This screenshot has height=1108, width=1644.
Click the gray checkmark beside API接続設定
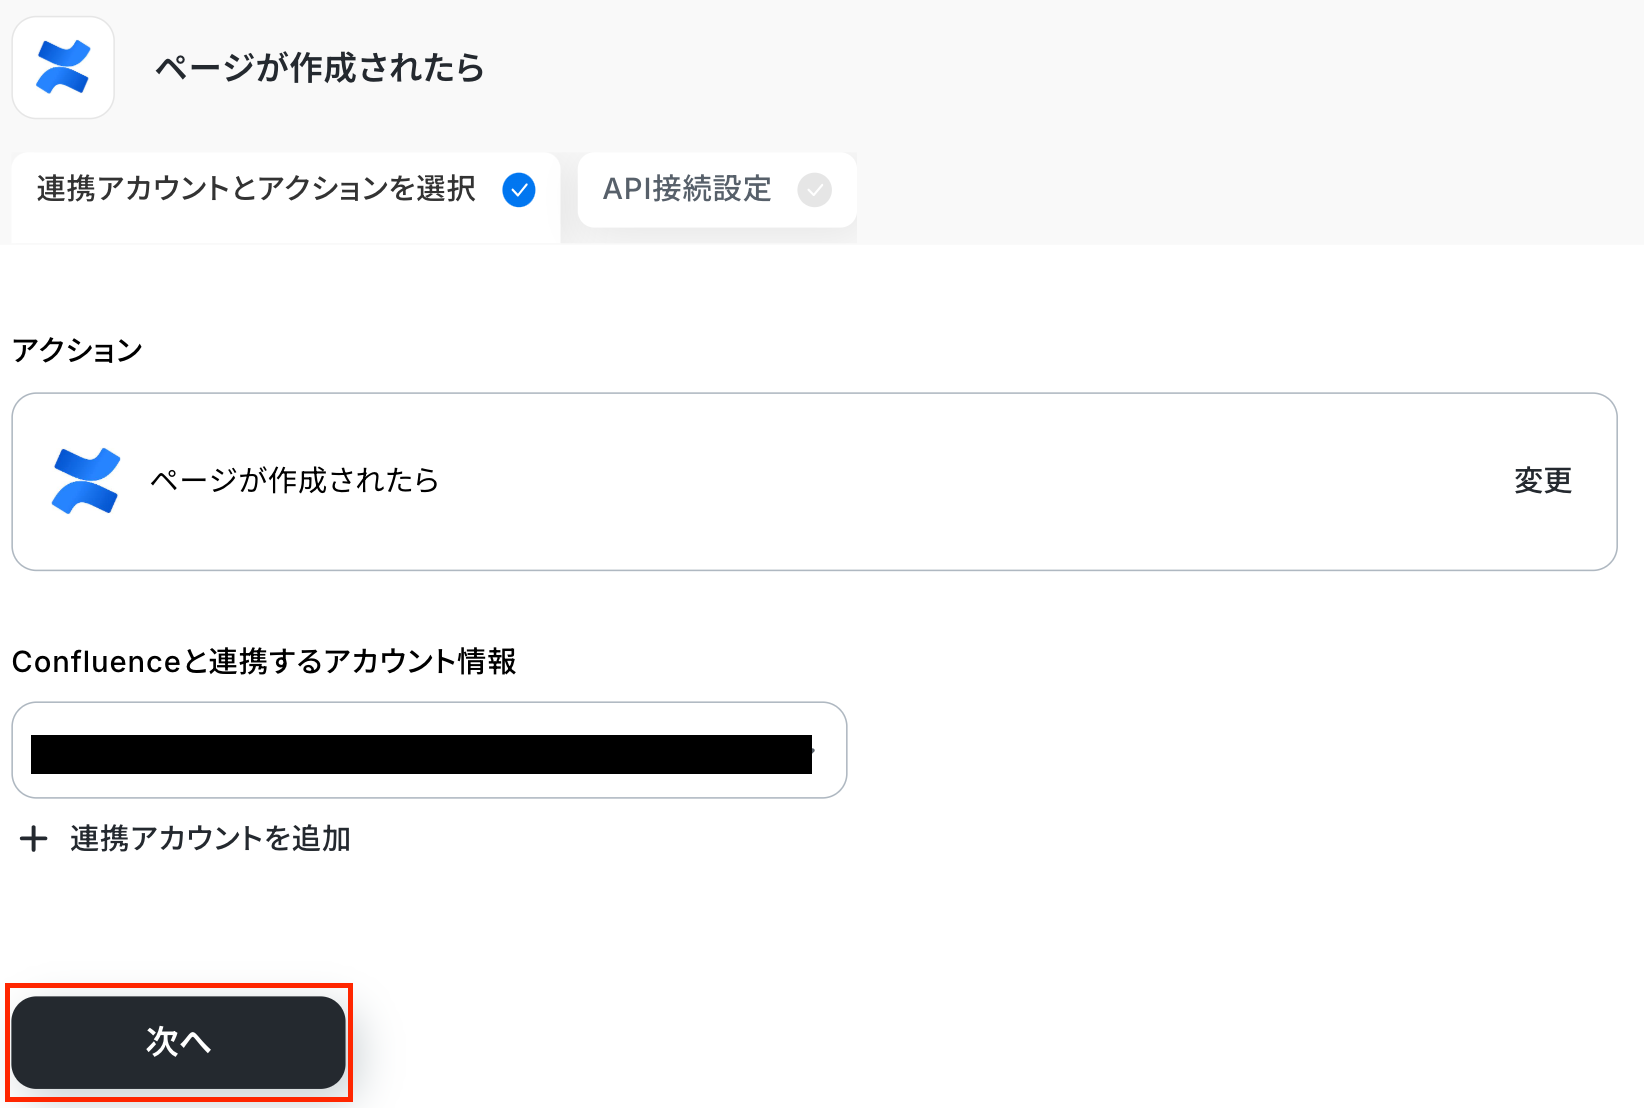[x=814, y=189]
